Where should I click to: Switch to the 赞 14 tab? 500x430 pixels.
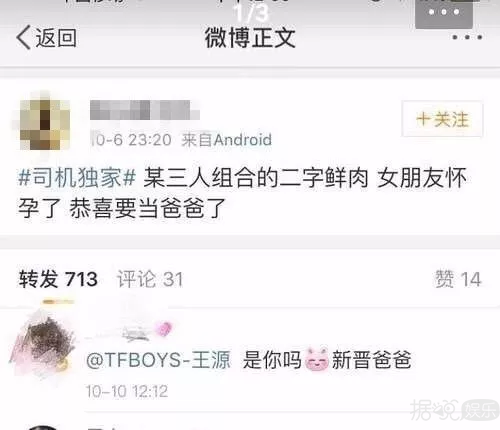coord(458,279)
